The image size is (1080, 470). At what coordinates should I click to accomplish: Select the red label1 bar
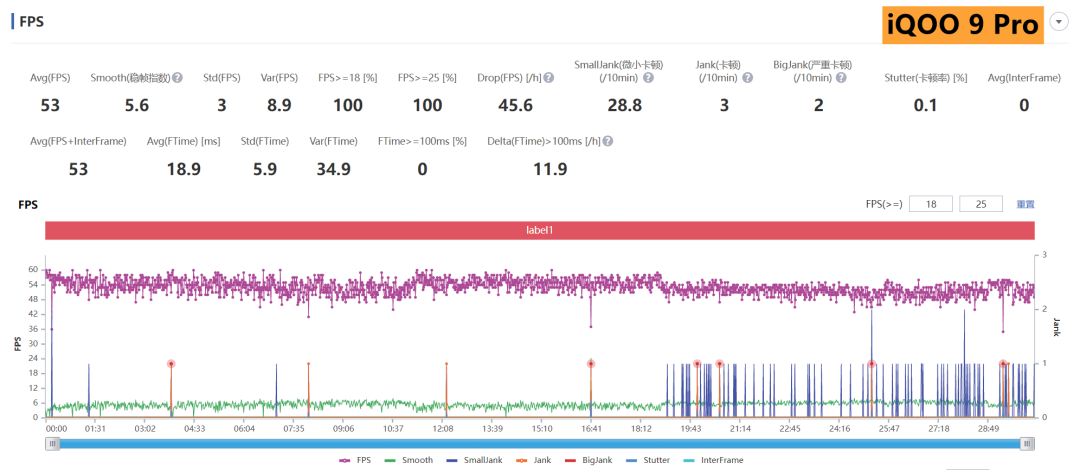click(540, 231)
